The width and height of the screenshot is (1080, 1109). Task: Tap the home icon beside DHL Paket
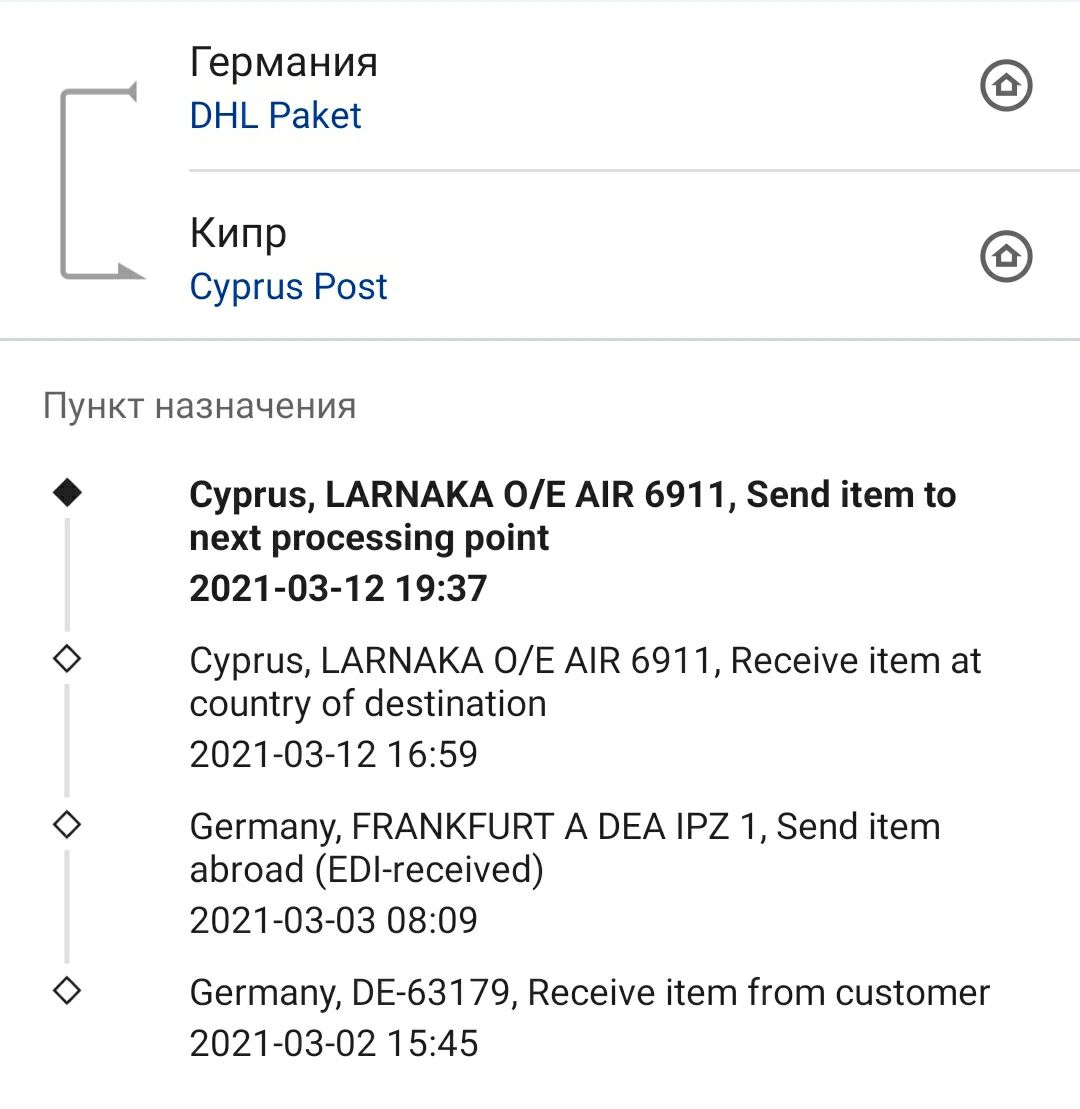pos(1005,87)
